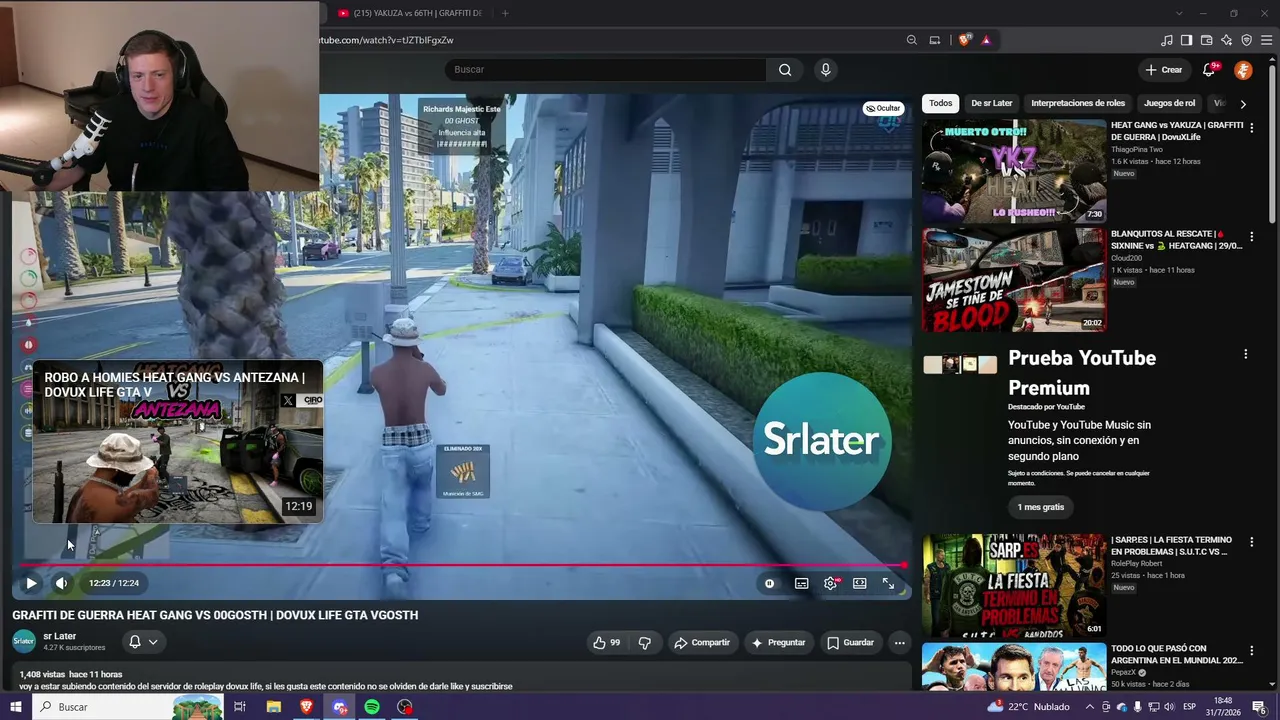Click the Compartir share button
The height and width of the screenshot is (720, 1280).
[702, 643]
